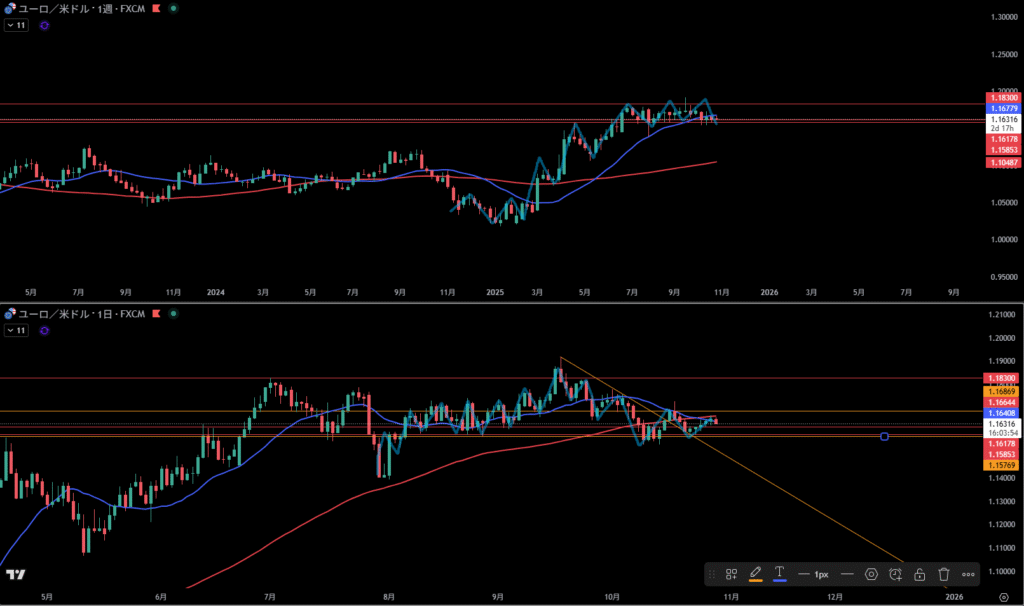This screenshot has width=1024, height=606.
Task: Click the text color T icon
Action: pyautogui.click(x=779, y=574)
